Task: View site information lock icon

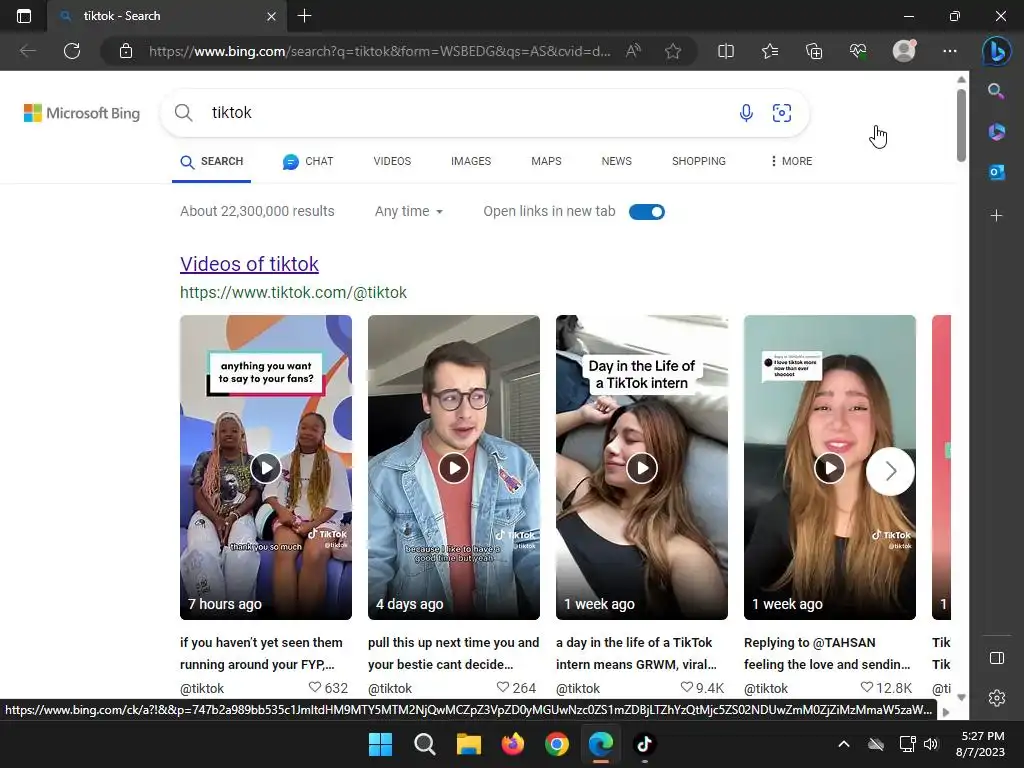Action: coord(126,51)
